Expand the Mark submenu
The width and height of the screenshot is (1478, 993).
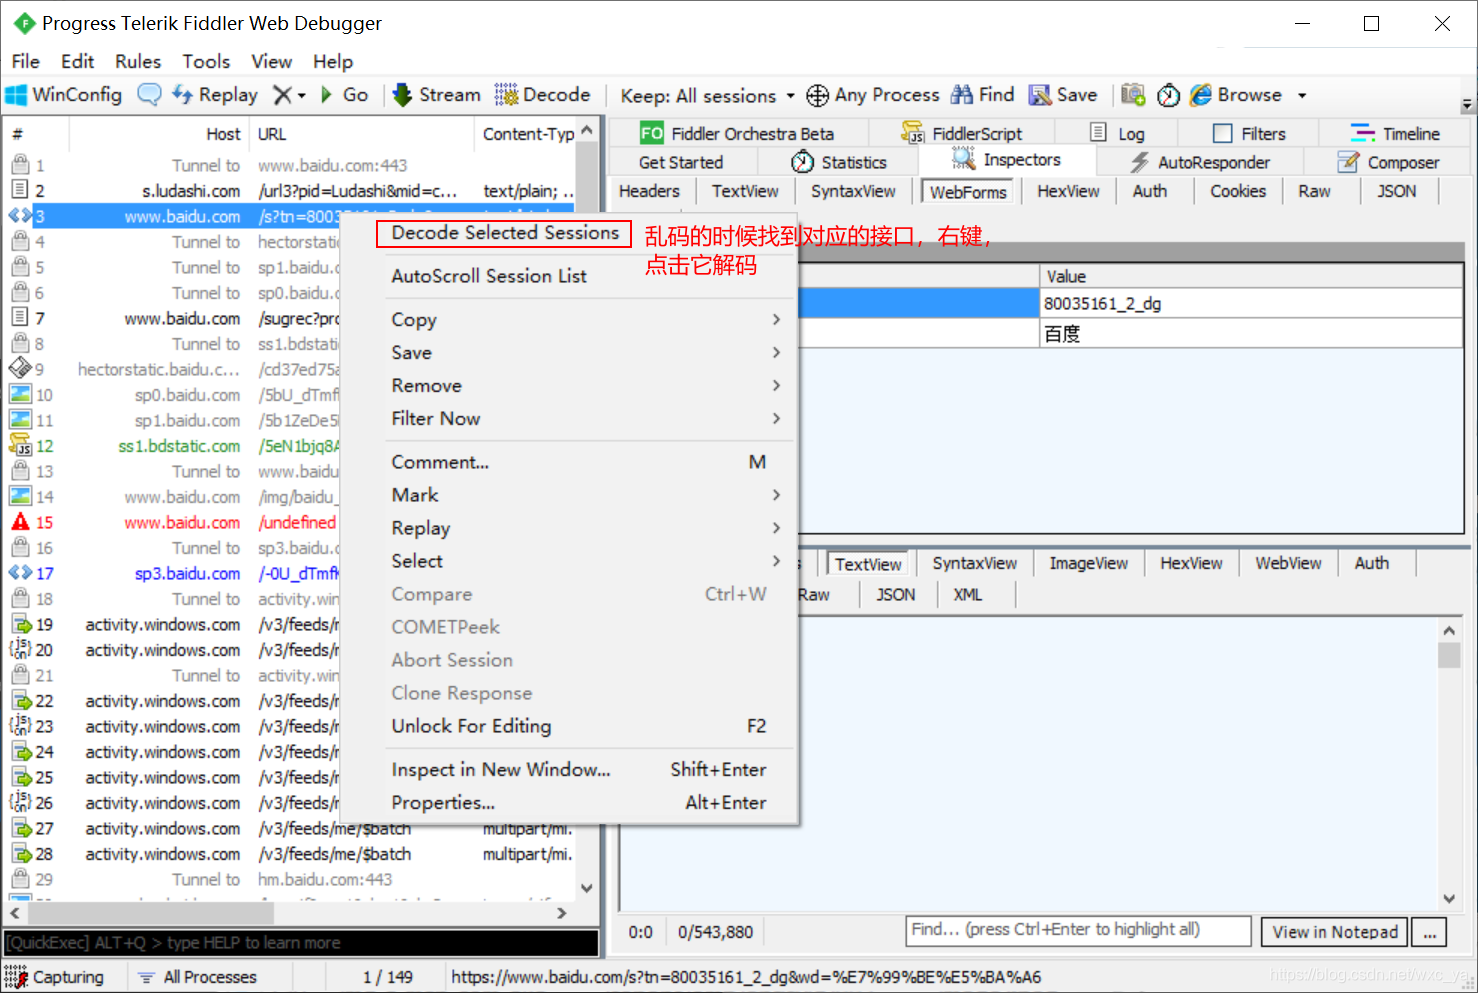tap(585, 495)
